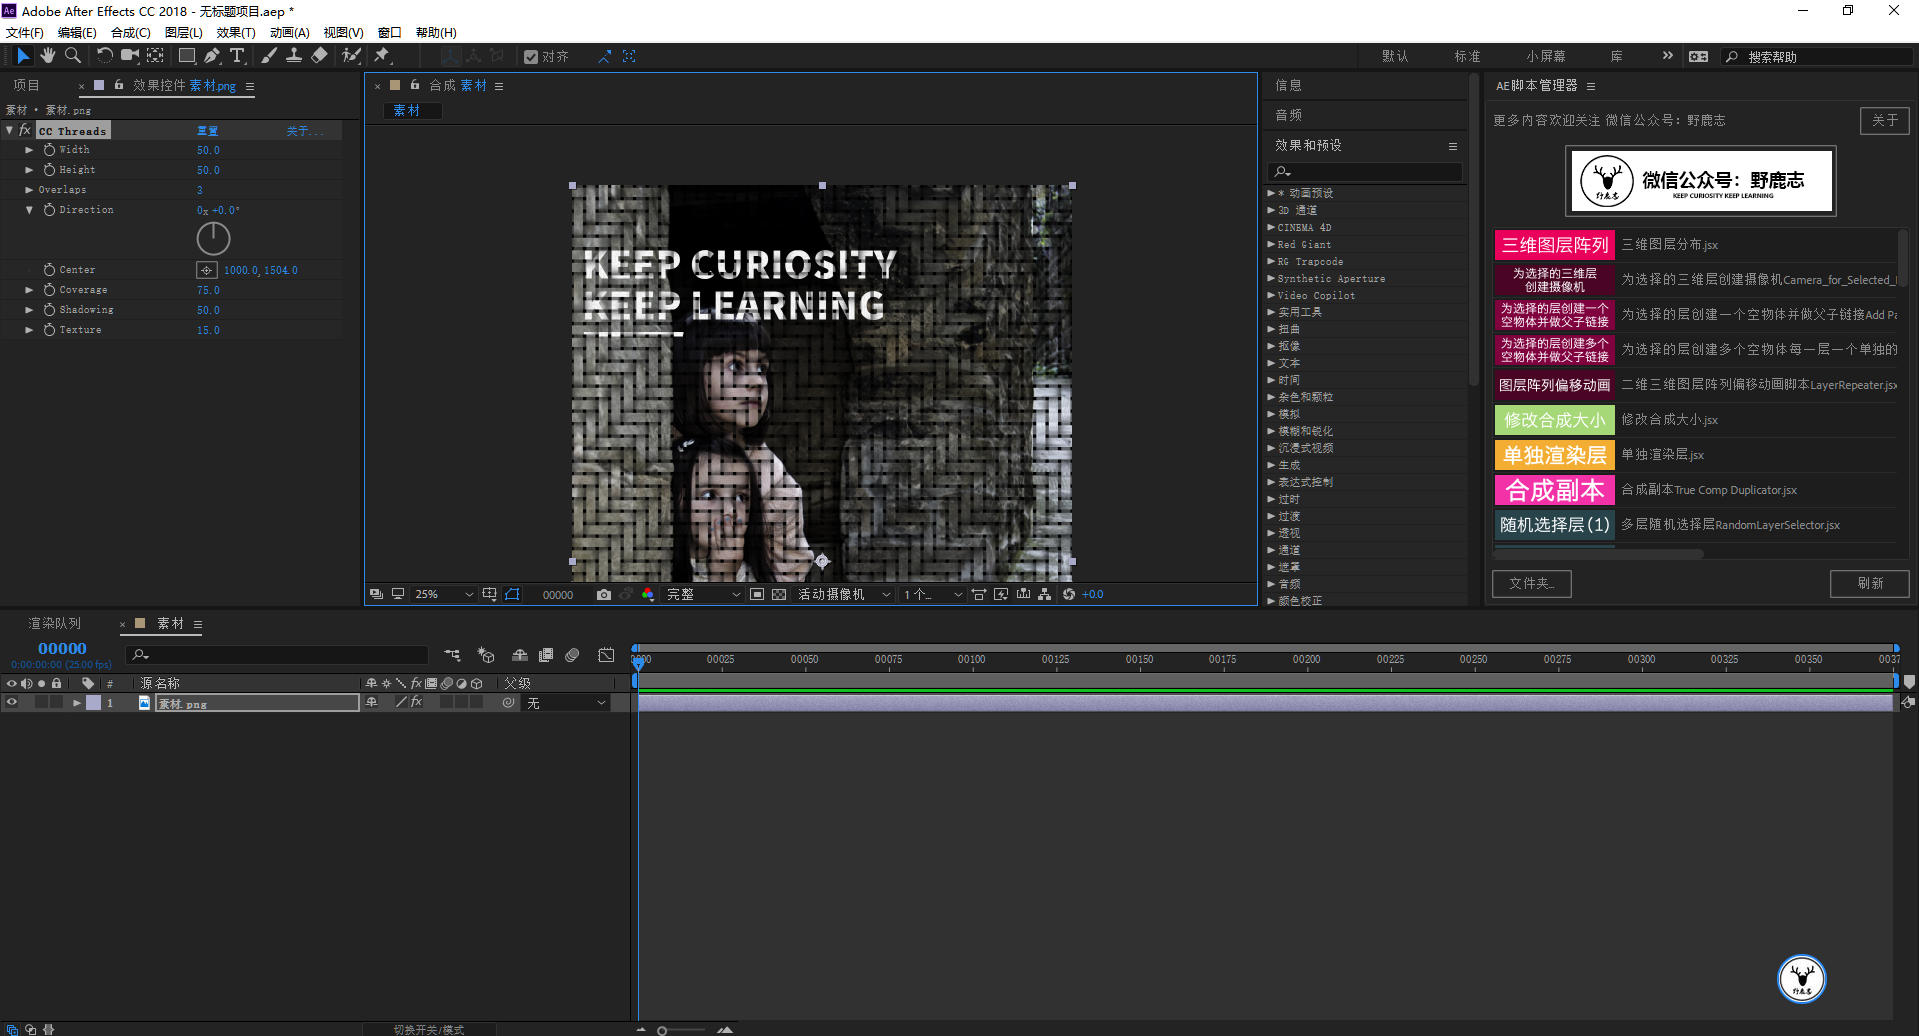Open the composition mini-flowchart in timeline
This screenshot has width=1919, height=1036.
point(453,655)
